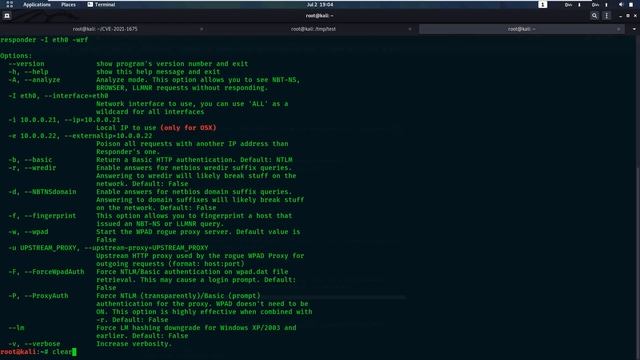
Task: Click the '-f, --fingerprint' option
Action: click(x=42, y=216)
